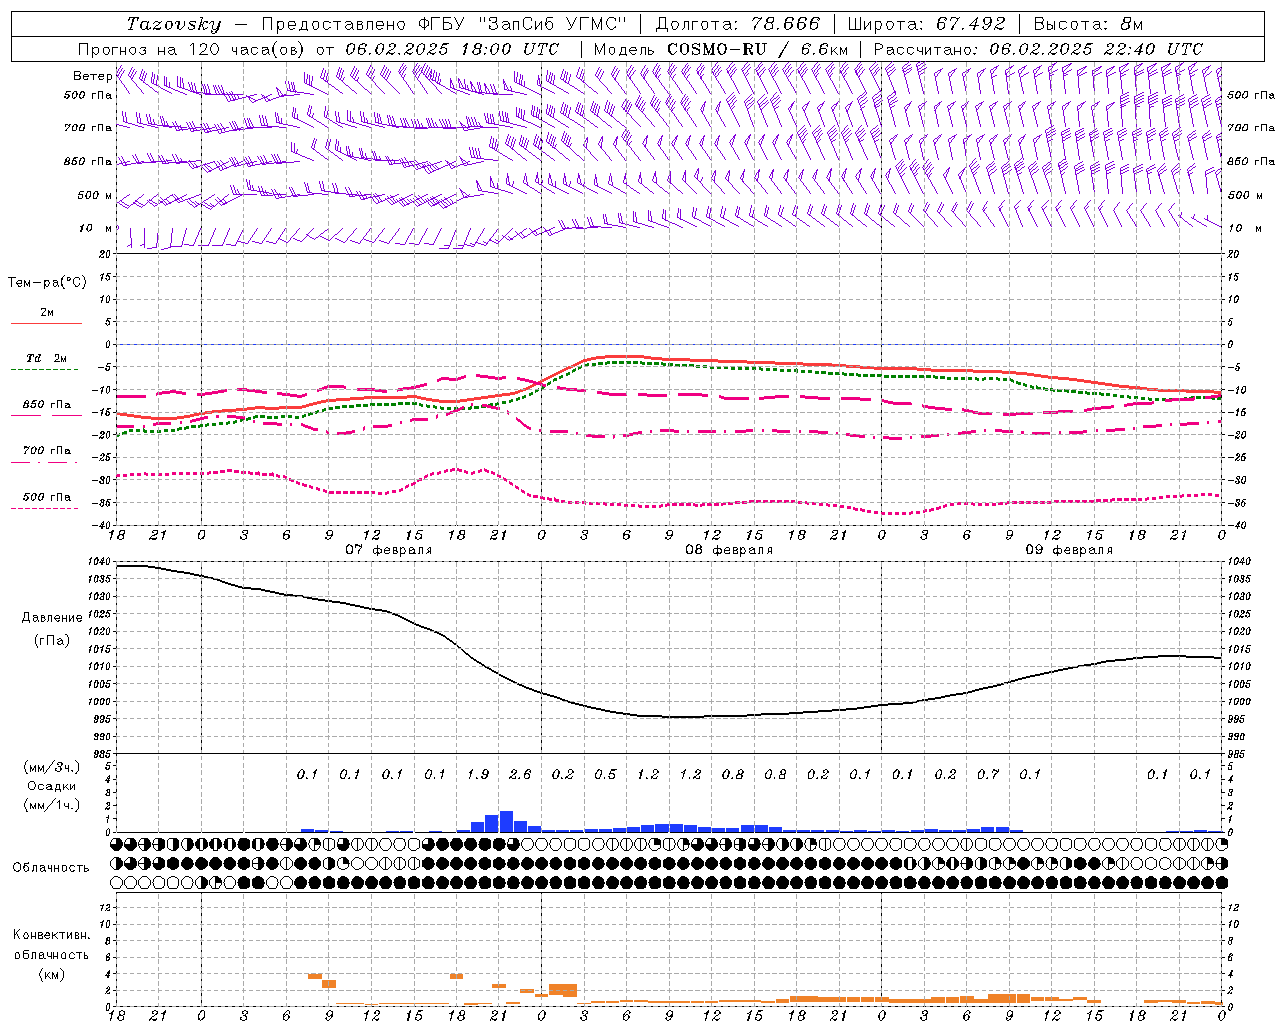The image size is (1280, 1024).
Task: Click the Тем-ра(°C) temperature panel label
Action: tap(47, 282)
